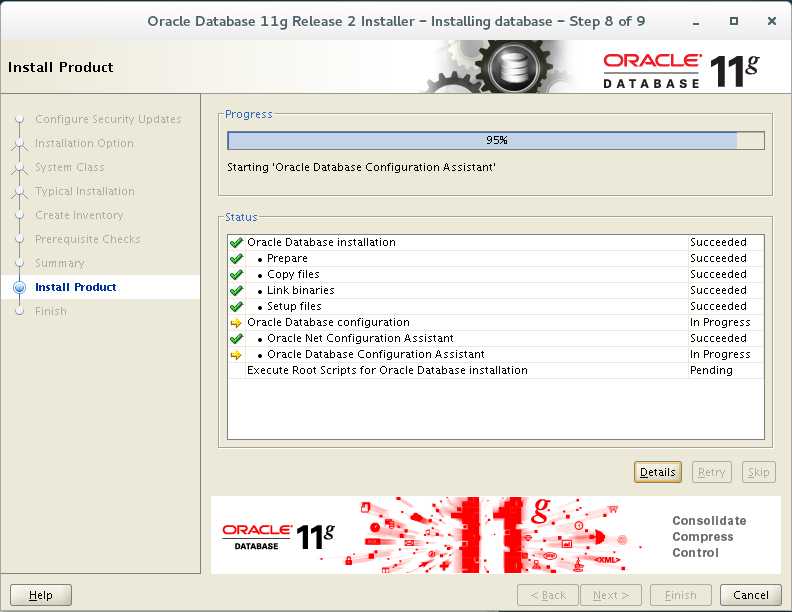Click the Finish button at bottom
This screenshot has height=612, width=792.
tap(681, 595)
